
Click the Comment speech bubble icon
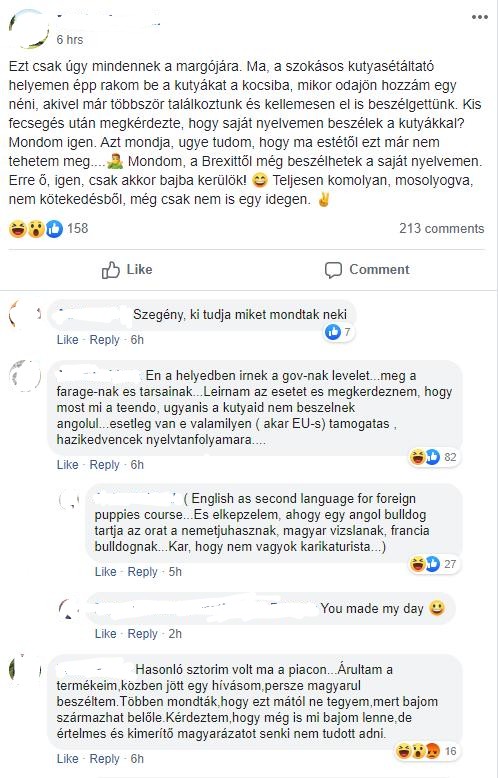click(x=333, y=270)
